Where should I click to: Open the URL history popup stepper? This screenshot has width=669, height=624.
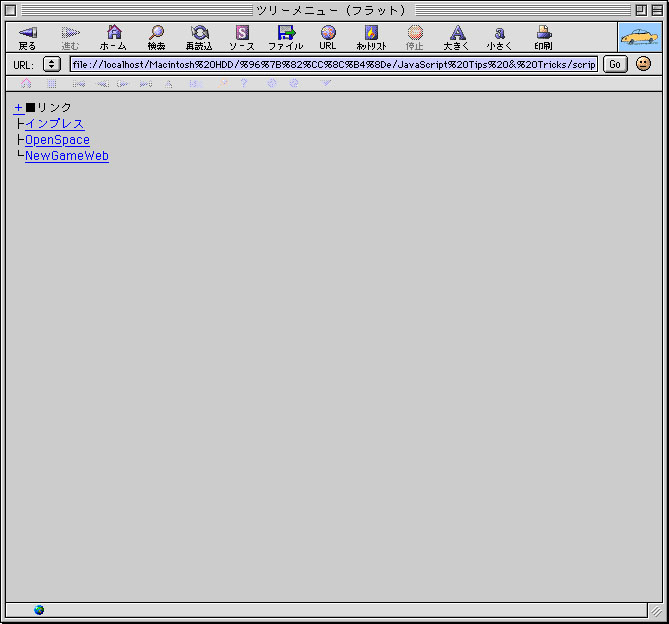tap(52, 64)
